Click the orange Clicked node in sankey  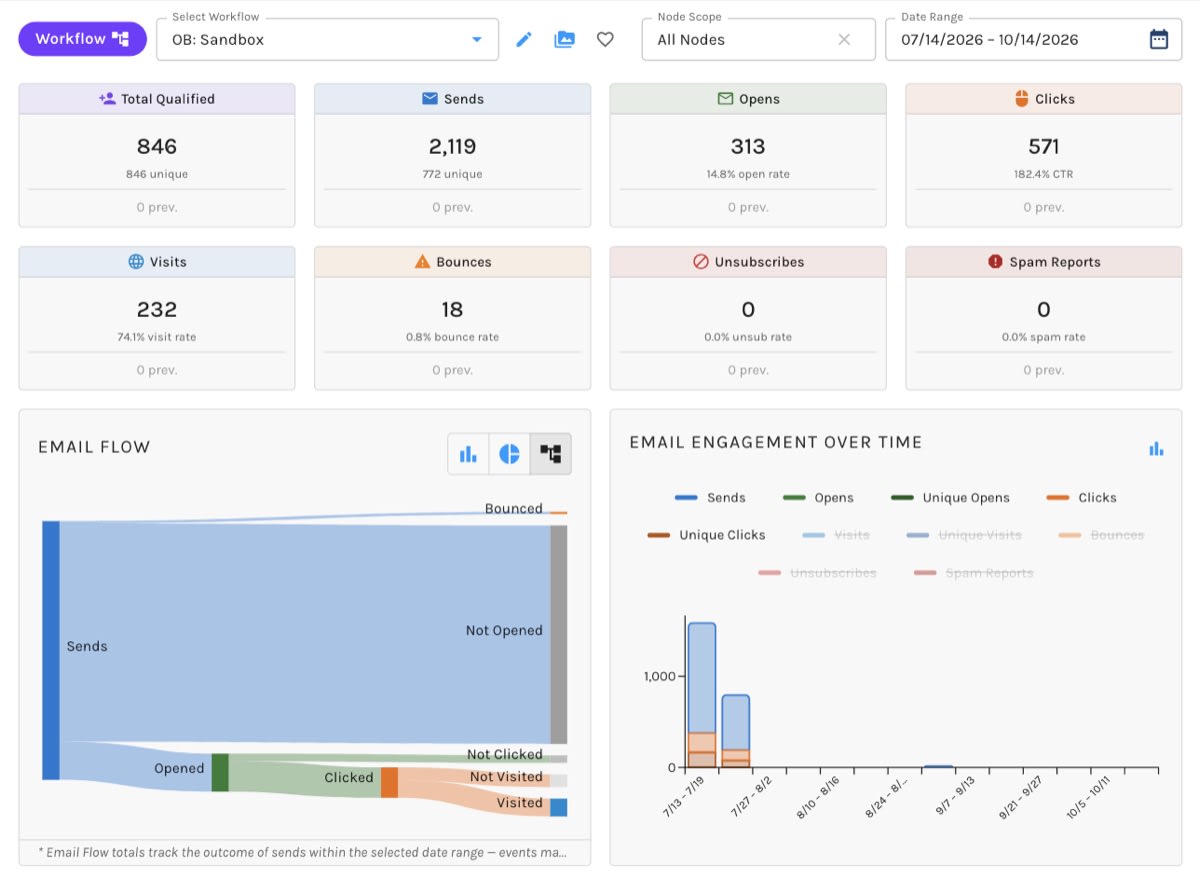tap(389, 782)
